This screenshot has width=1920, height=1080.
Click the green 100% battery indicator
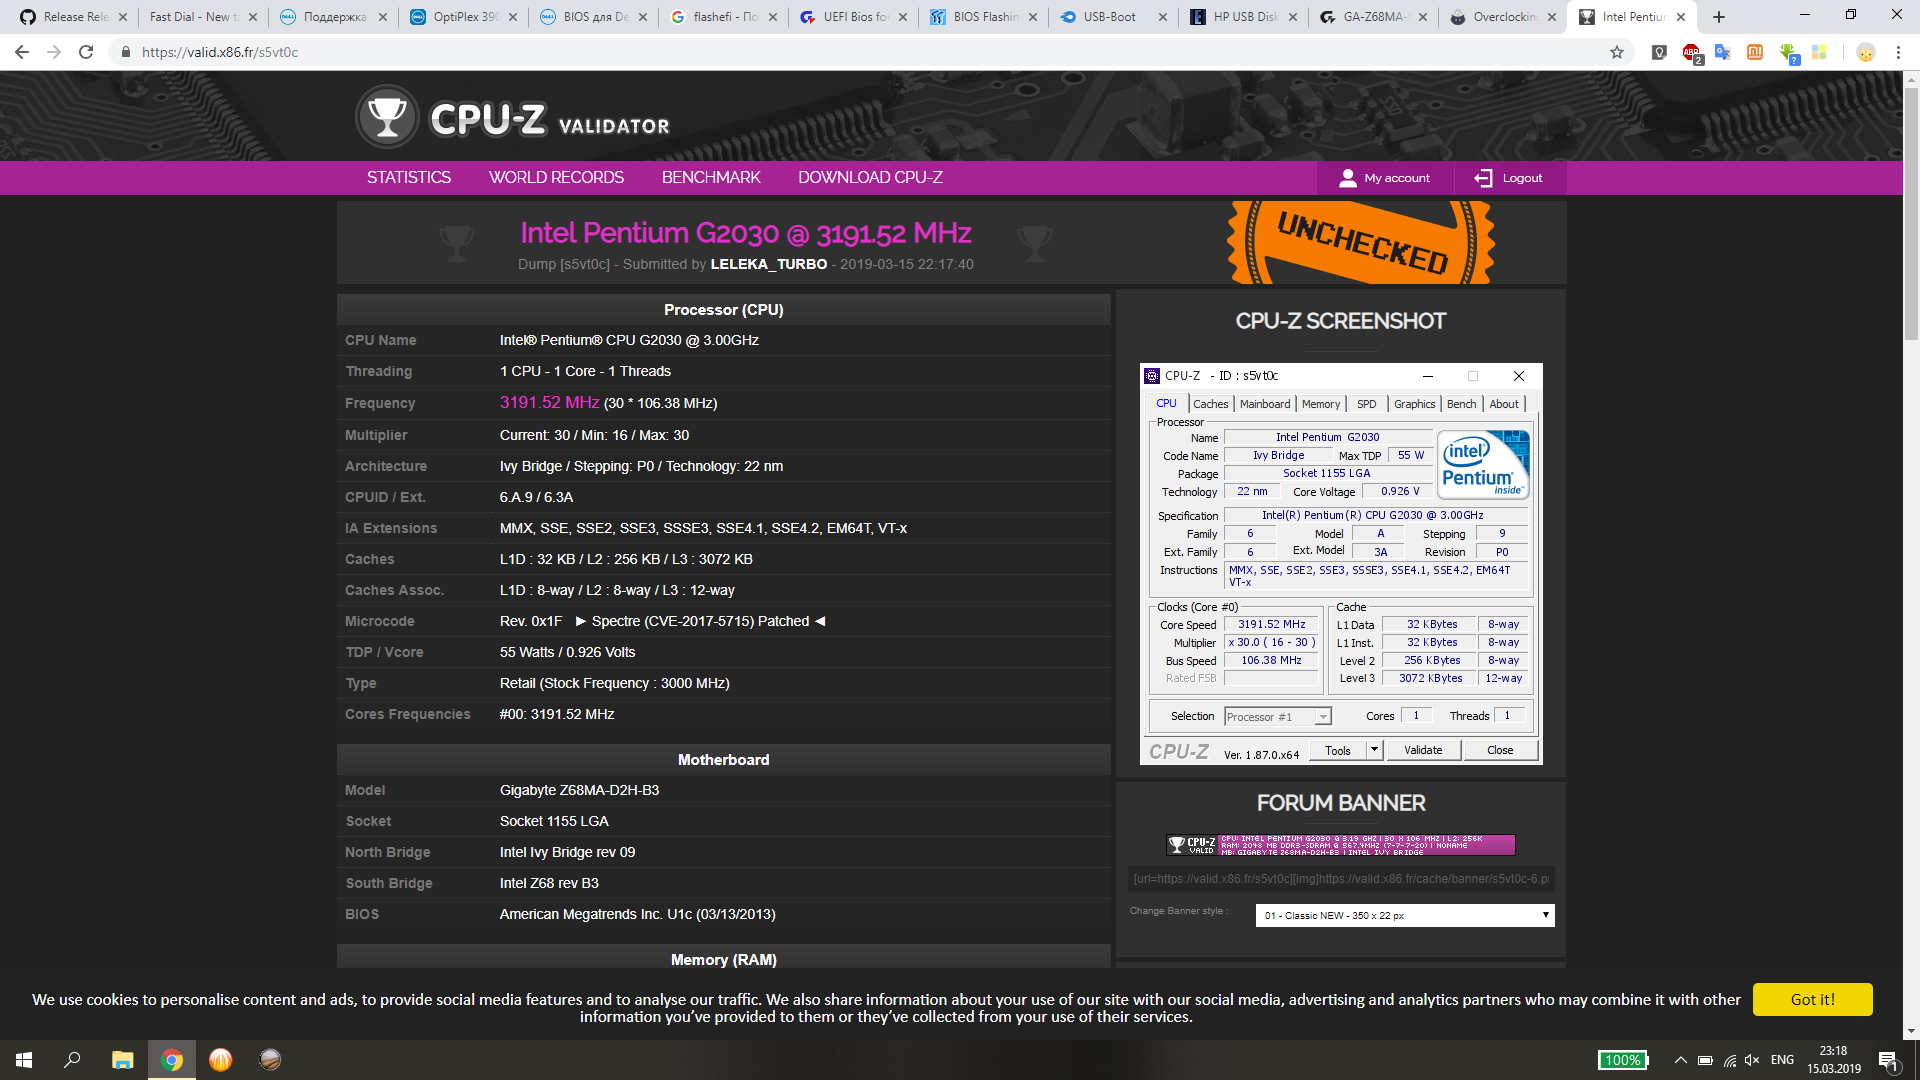[1622, 1060]
